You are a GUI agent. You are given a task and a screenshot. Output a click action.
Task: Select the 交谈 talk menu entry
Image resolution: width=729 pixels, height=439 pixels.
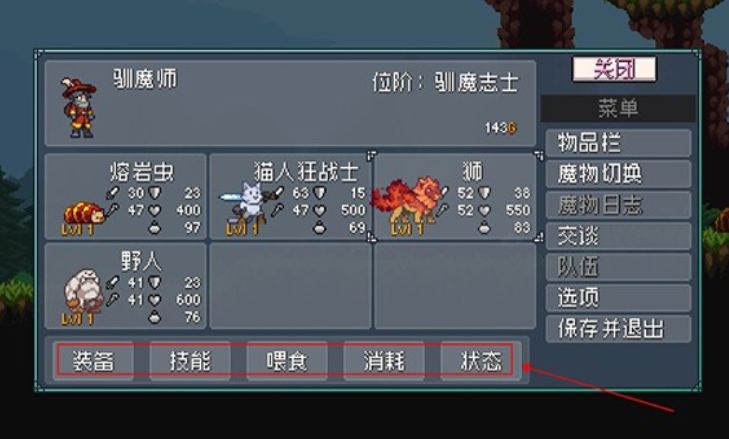click(x=618, y=236)
